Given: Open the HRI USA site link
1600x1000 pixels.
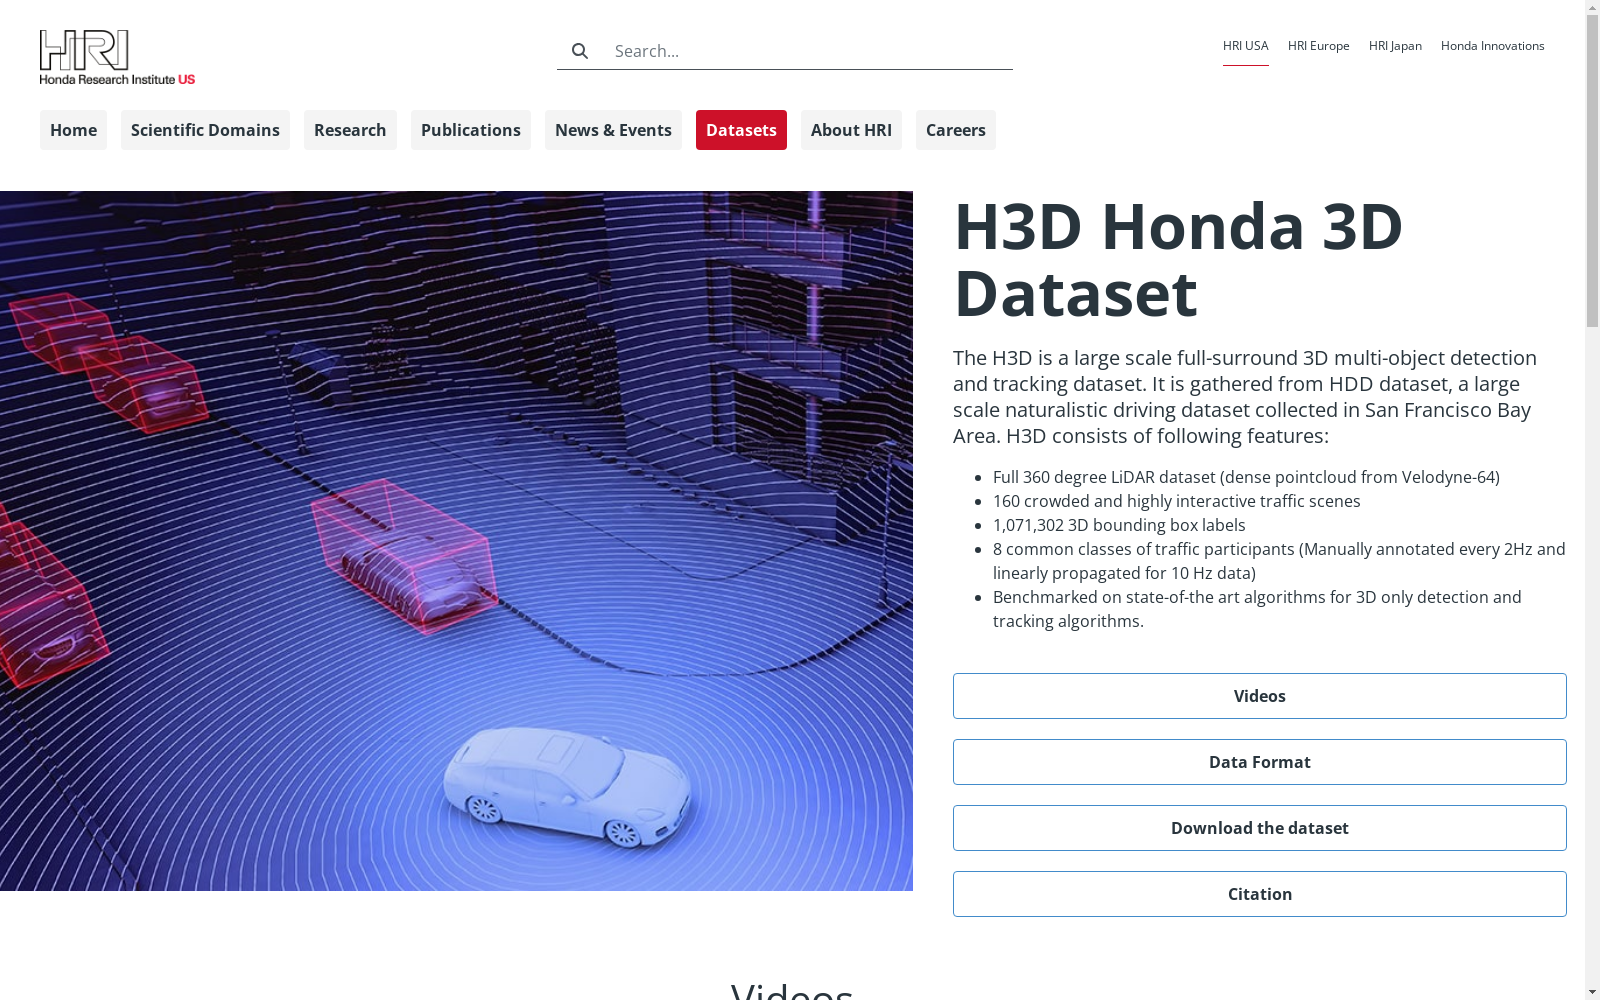Looking at the screenshot, I should click(x=1245, y=46).
